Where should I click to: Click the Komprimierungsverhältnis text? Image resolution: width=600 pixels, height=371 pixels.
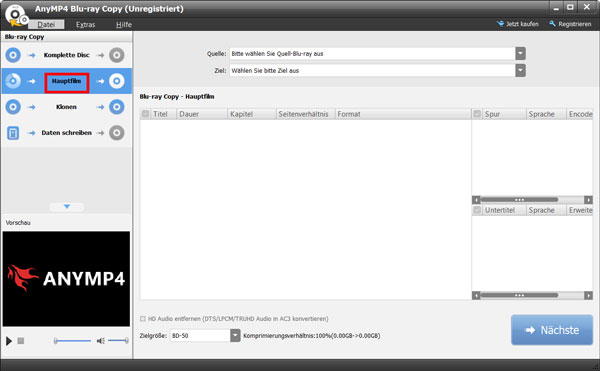click(x=311, y=335)
